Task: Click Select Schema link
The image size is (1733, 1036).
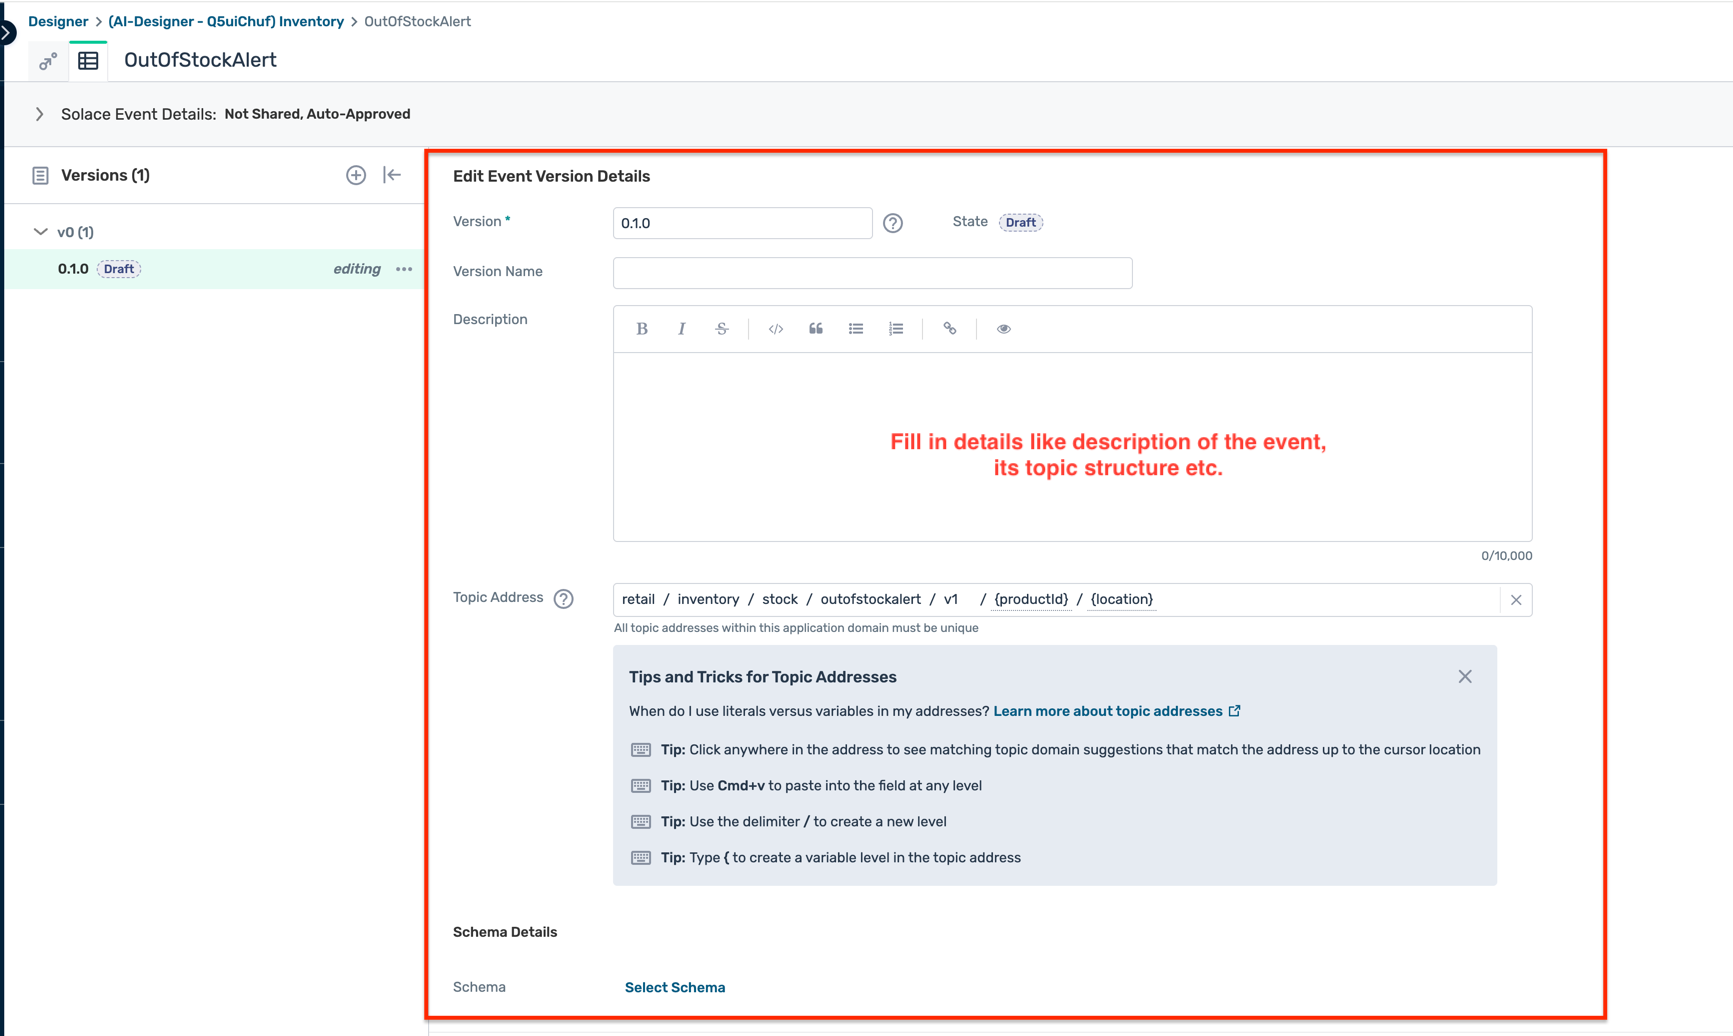Action: coord(675,987)
